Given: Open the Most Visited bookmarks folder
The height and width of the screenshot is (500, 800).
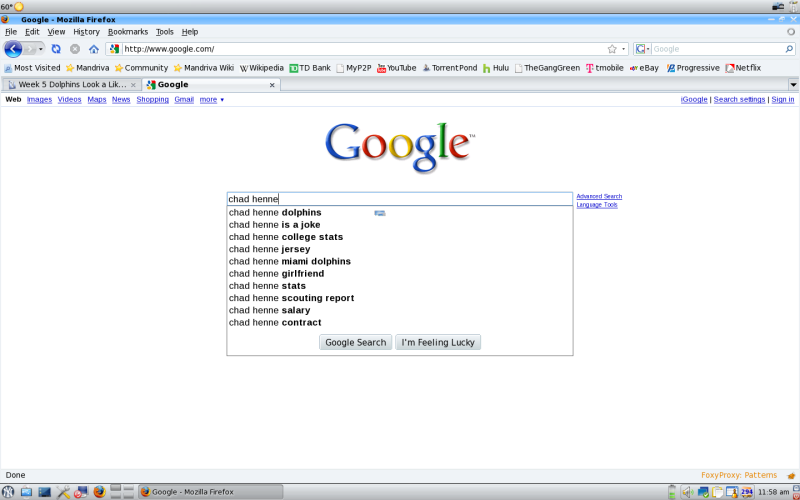Looking at the screenshot, I should (32, 68).
